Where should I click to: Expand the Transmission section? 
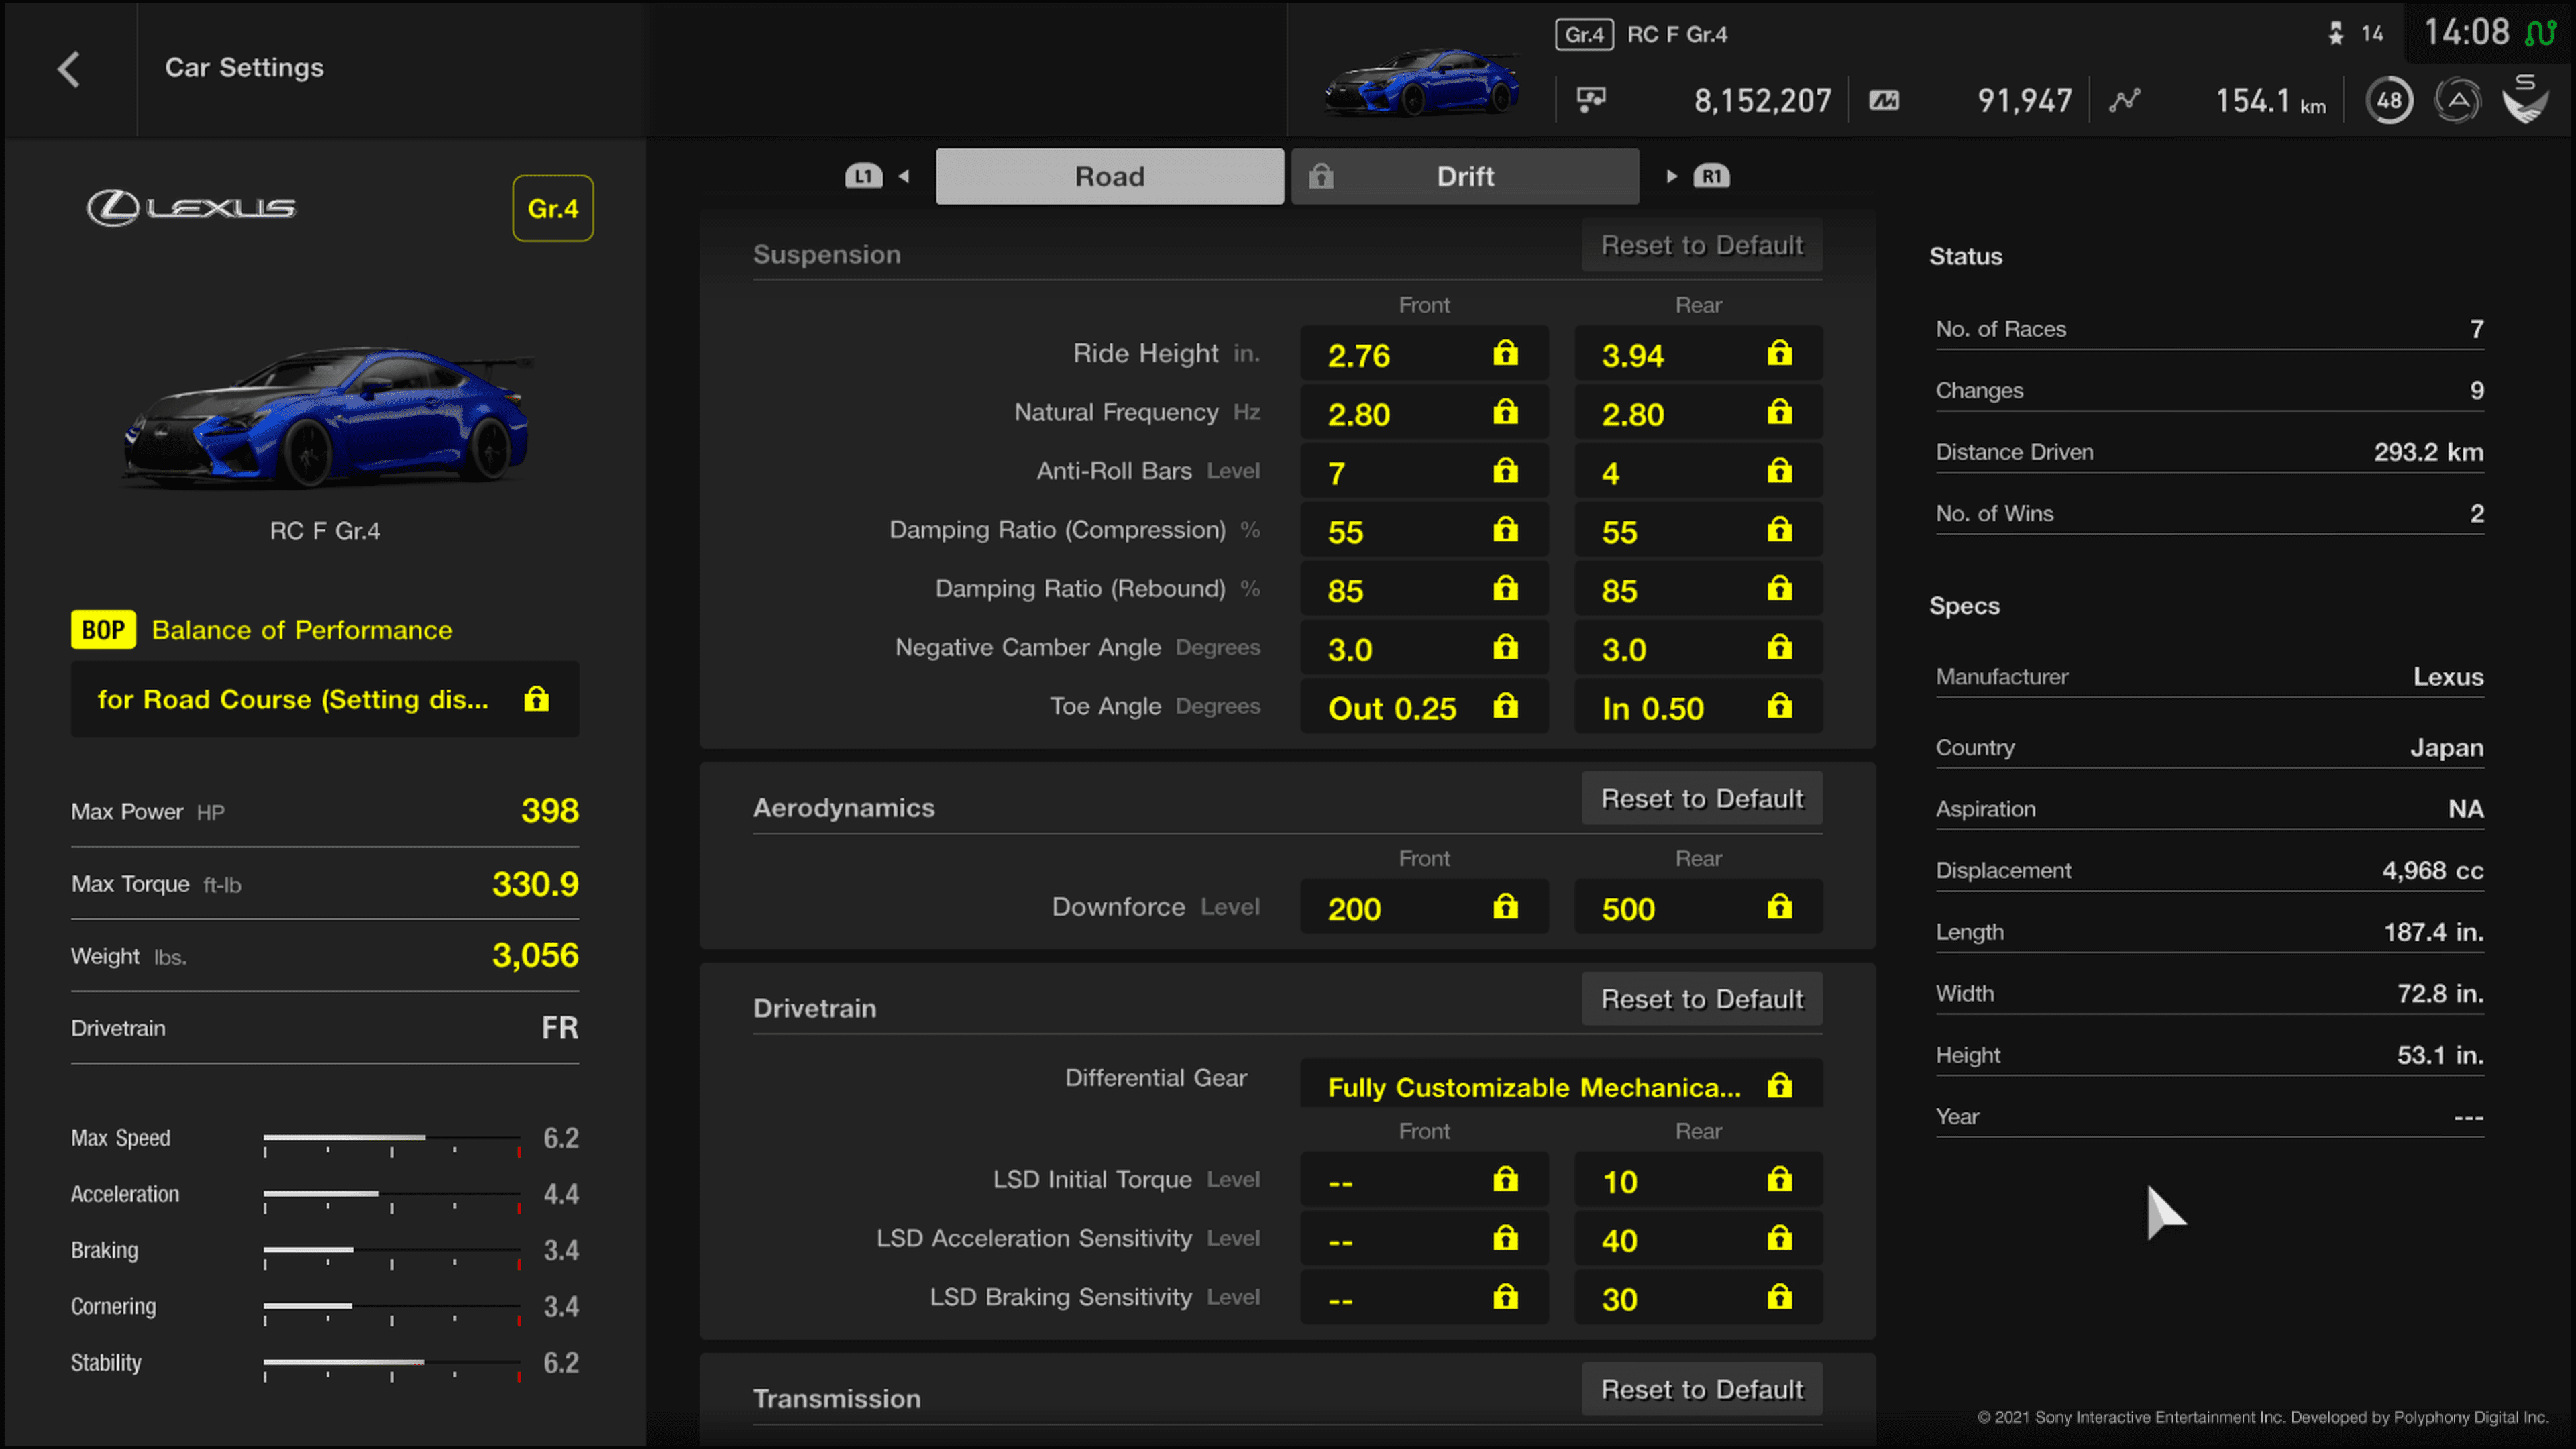(837, 1398)
